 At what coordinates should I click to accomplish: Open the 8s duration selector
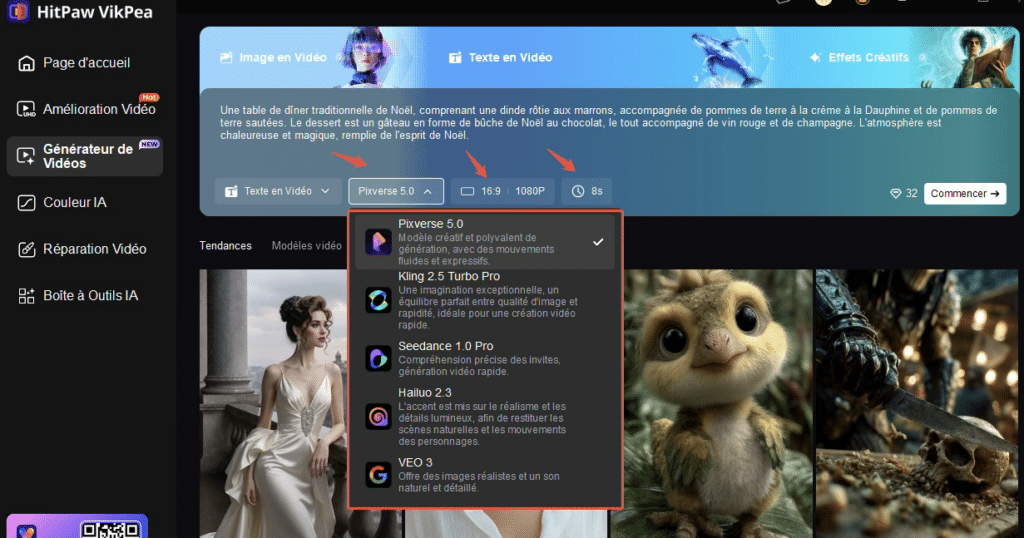coord(586,191)
